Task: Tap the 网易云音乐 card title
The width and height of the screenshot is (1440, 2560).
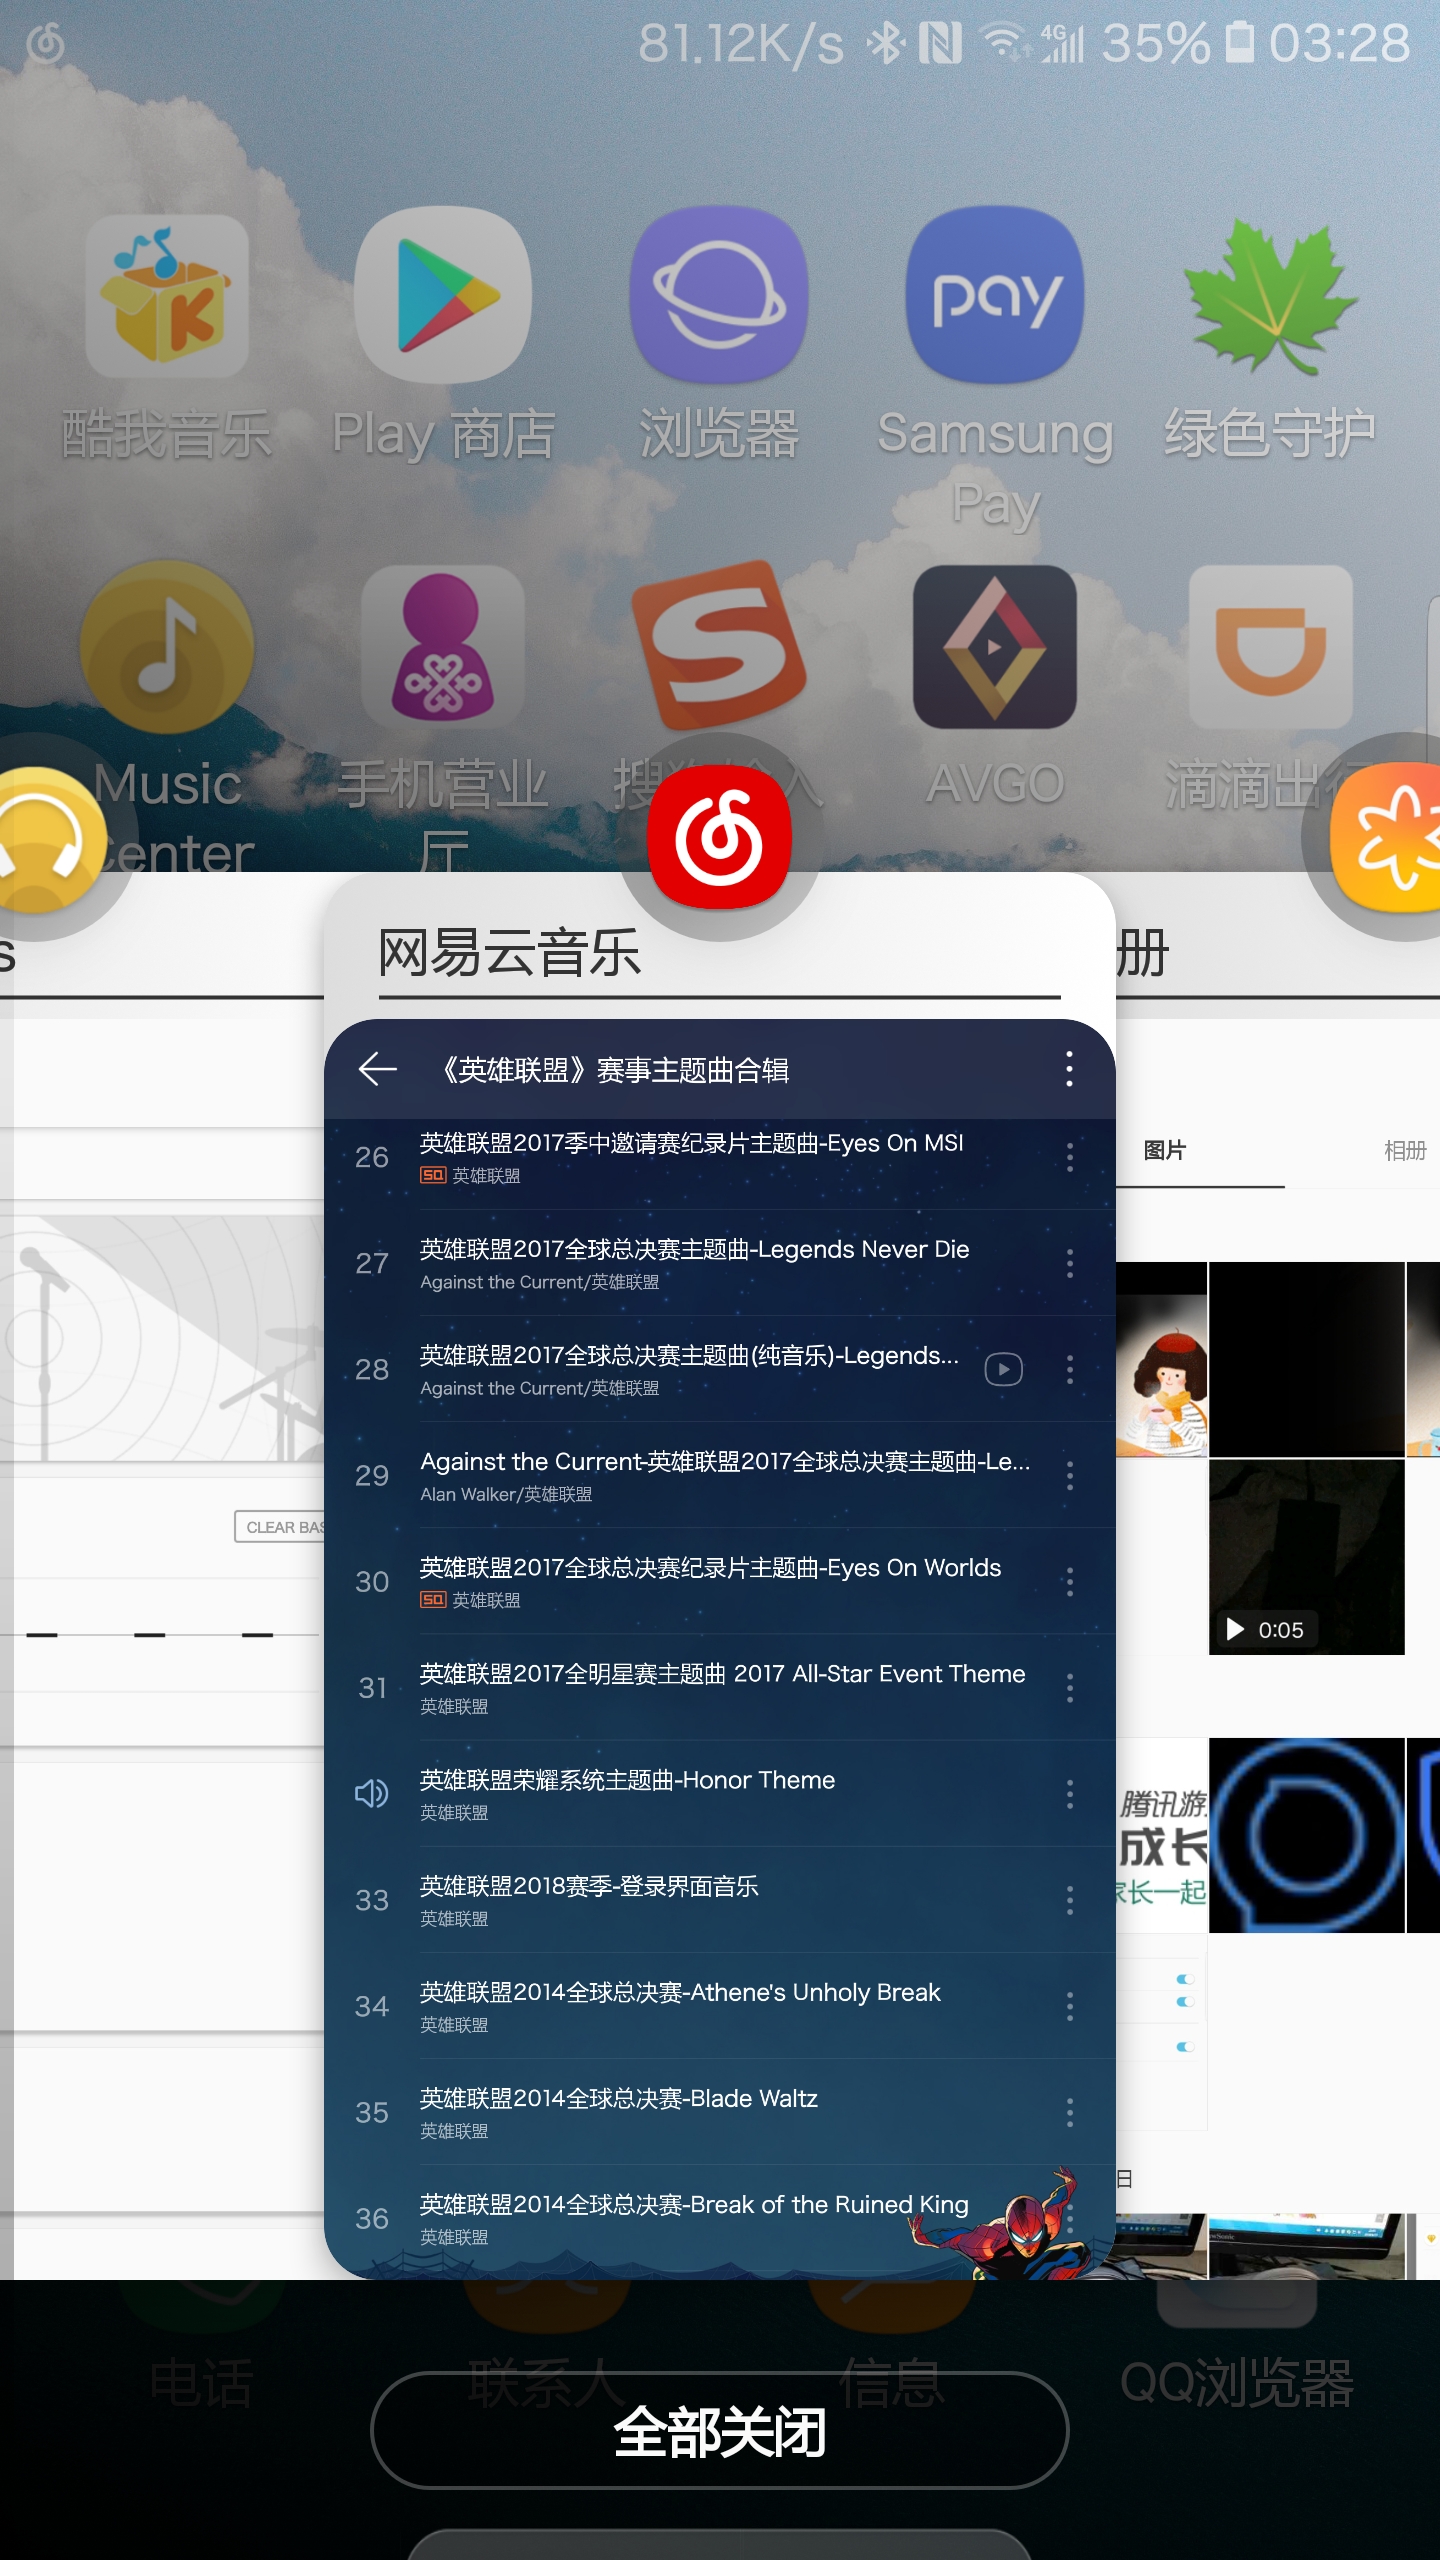Action: click(509, 952)
